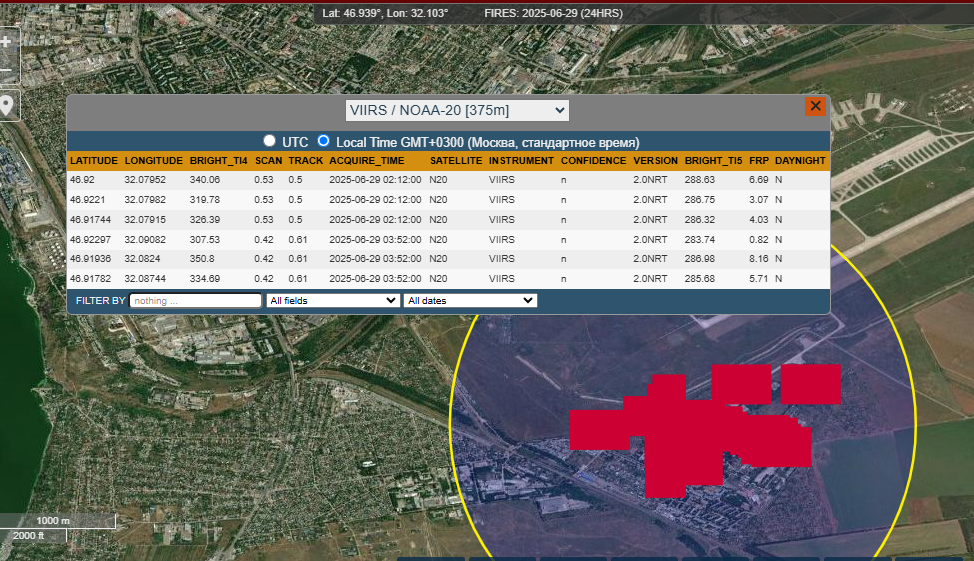Sort by the TRACK column header
The width and height of the screenshot is (974, 561).
pyautogui.click(x=306, y=160)
